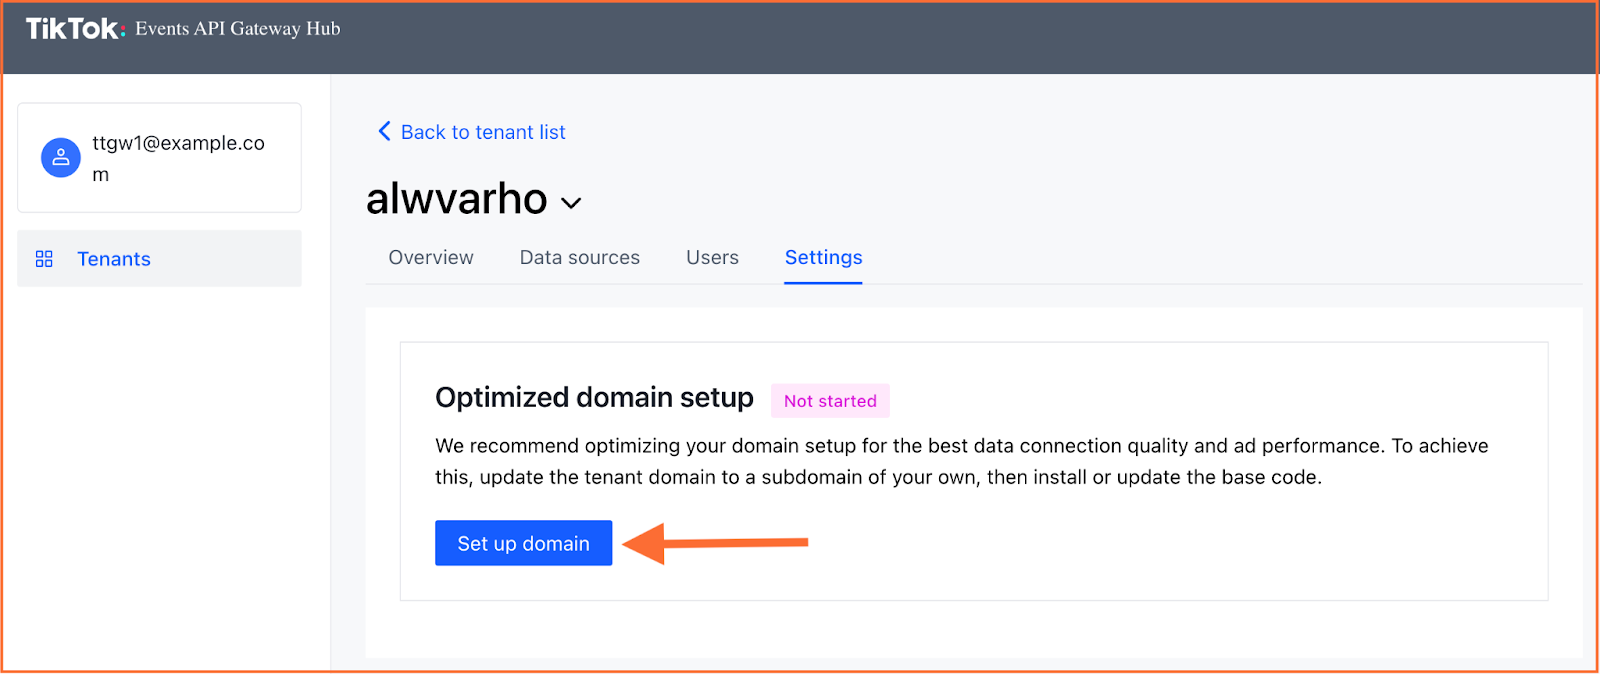The width and height of the screenshot is (1600, 674).
Task: Click the TikTok logo in header
Action: click(x=75, y=29)
